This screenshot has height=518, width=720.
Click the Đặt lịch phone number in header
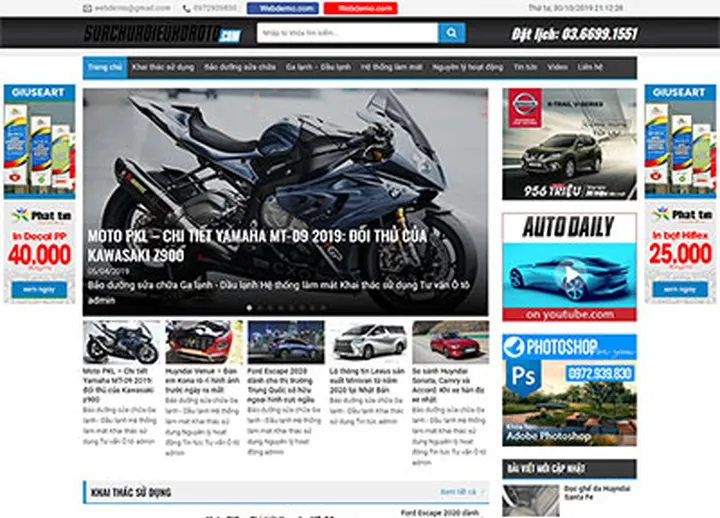point(574,34)
